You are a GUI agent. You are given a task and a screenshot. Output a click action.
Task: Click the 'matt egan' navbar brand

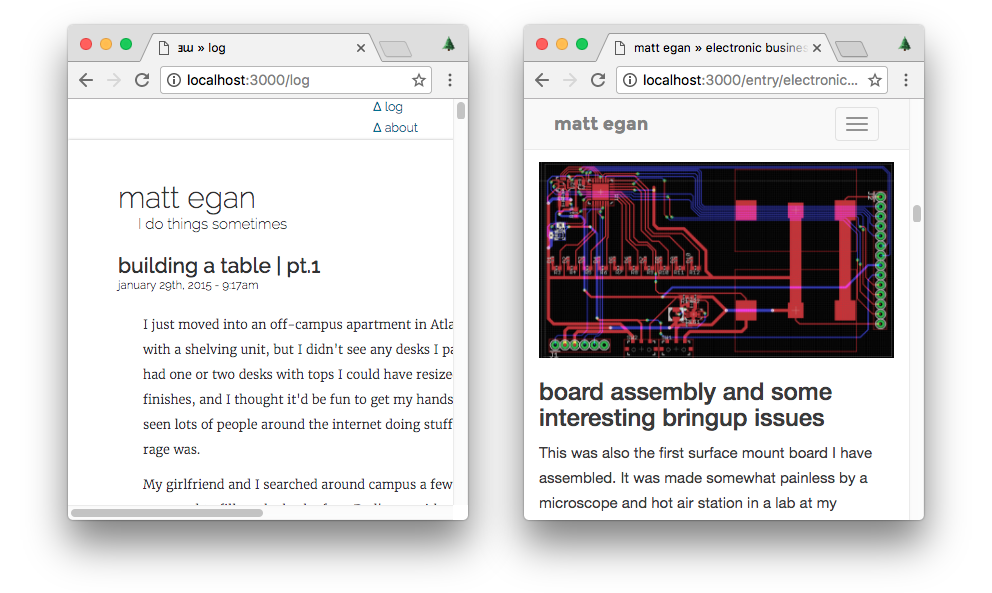pyautogui.click(x=601, y=124)
